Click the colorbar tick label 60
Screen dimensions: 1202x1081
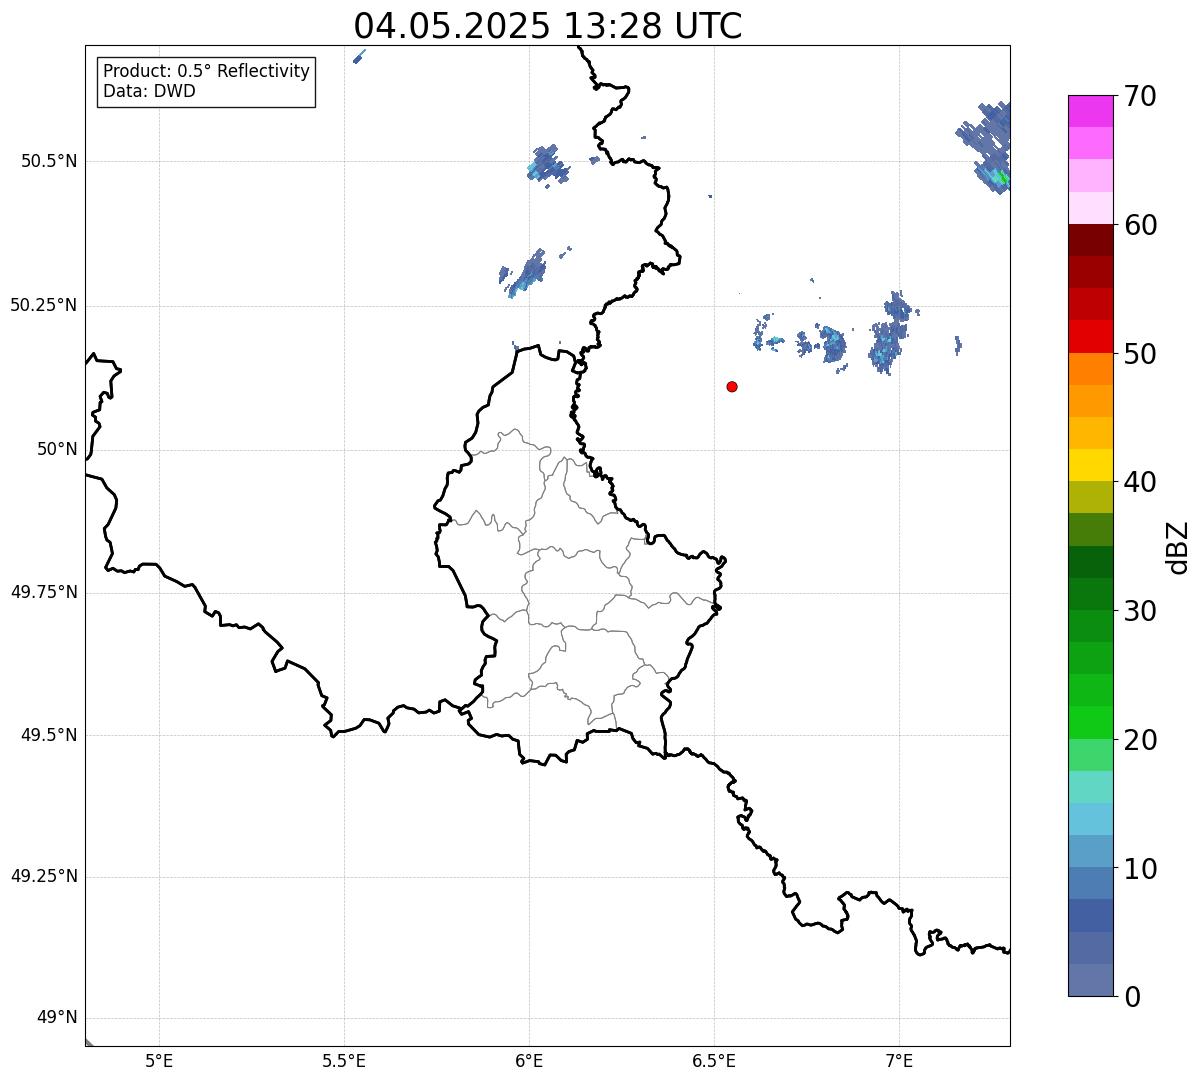click(x=1141, y=225)
